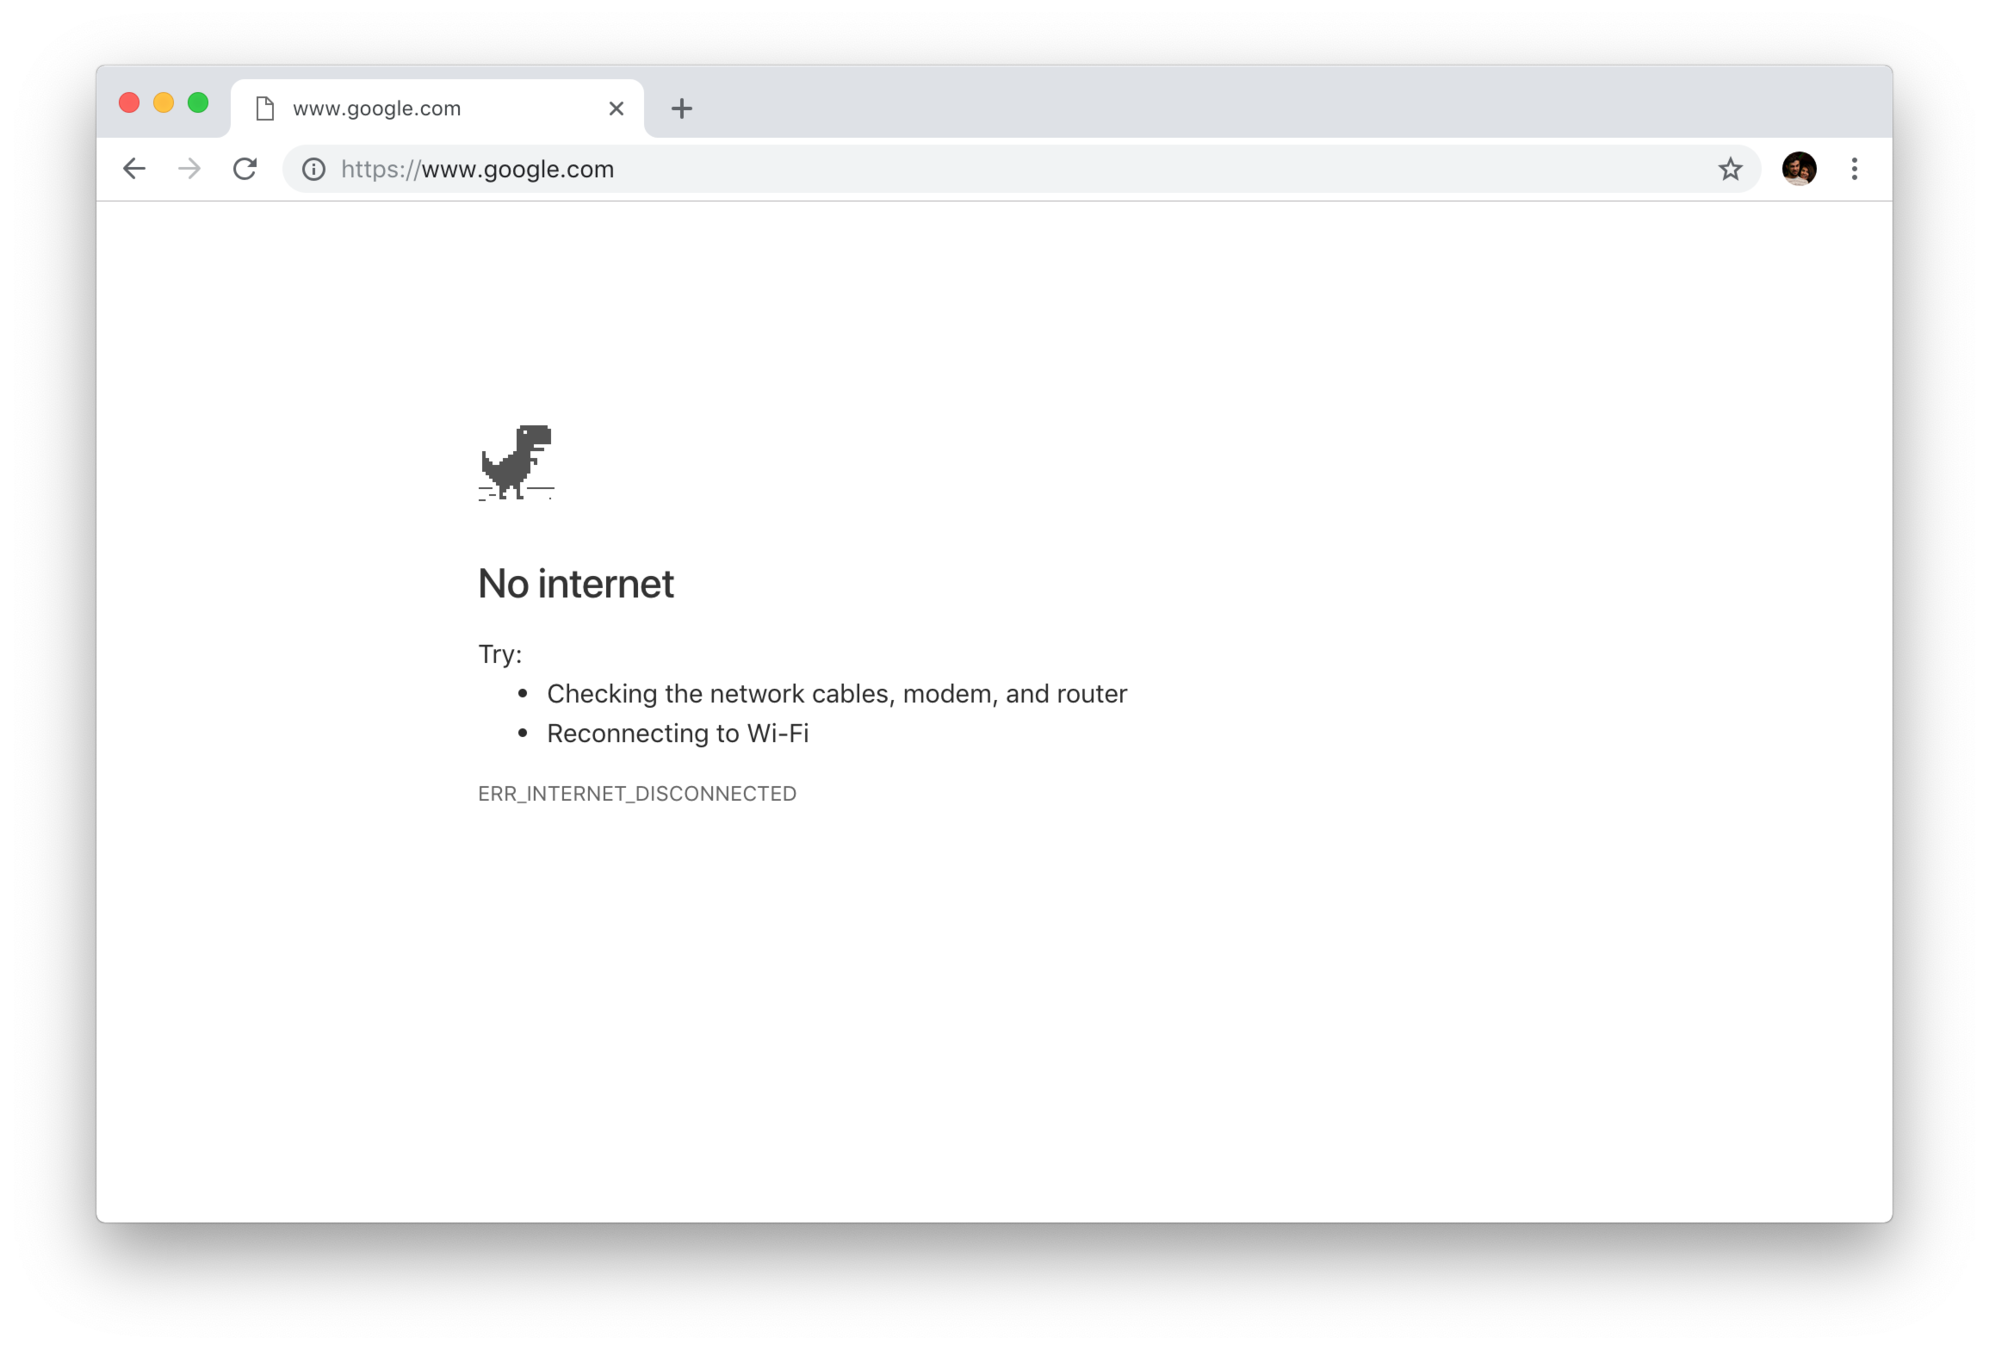
Task: Click the No internet heading
Action: click(x=576, y=584)
